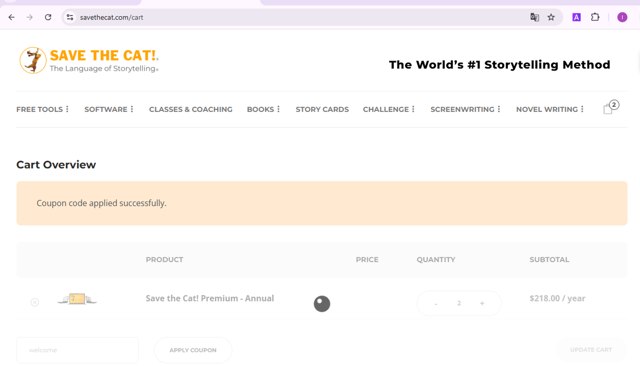Remove Save the Cat! Premium from cart
The width and height of the screenshot is (640, 366).
(x=35, y=302)
